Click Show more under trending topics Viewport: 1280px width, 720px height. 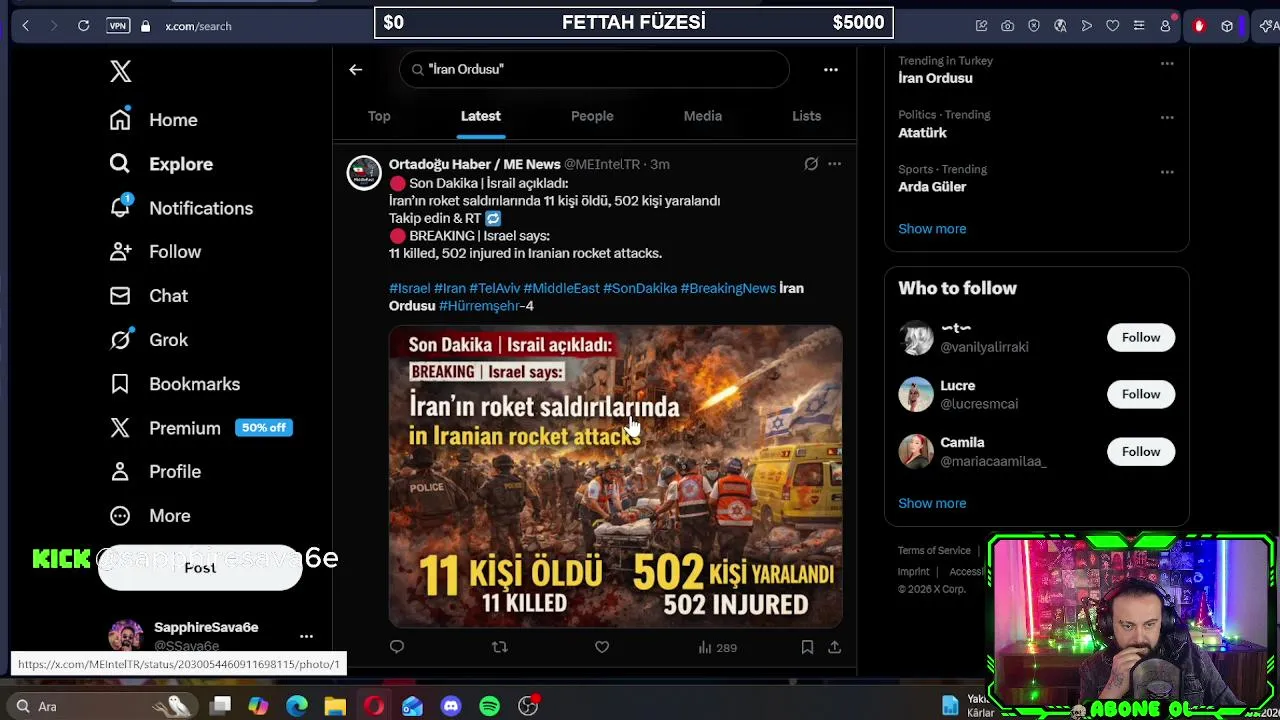click(x=932, y=229)
